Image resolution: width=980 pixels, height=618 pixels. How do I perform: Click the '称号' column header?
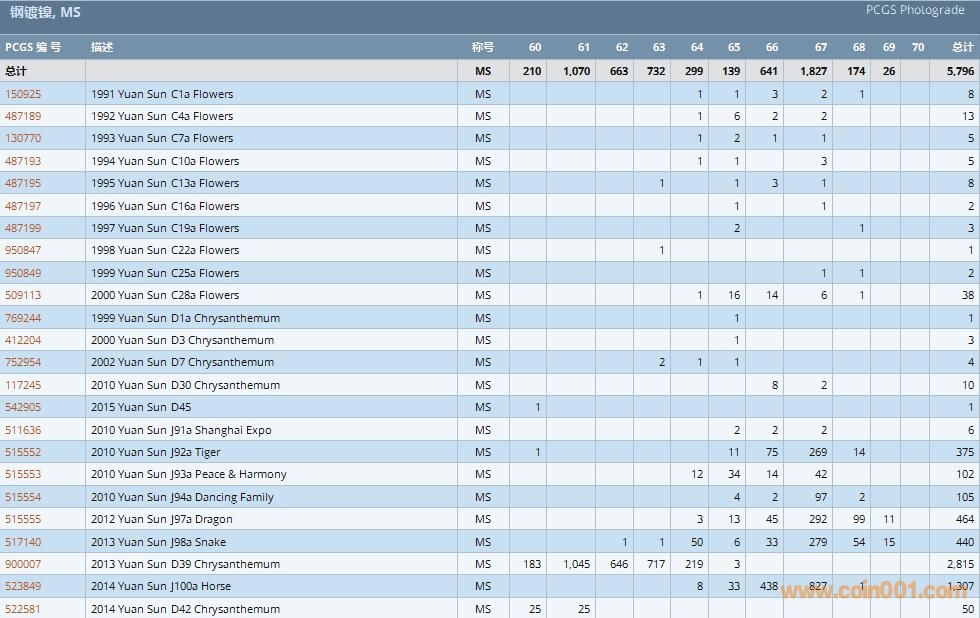(483, 47)
